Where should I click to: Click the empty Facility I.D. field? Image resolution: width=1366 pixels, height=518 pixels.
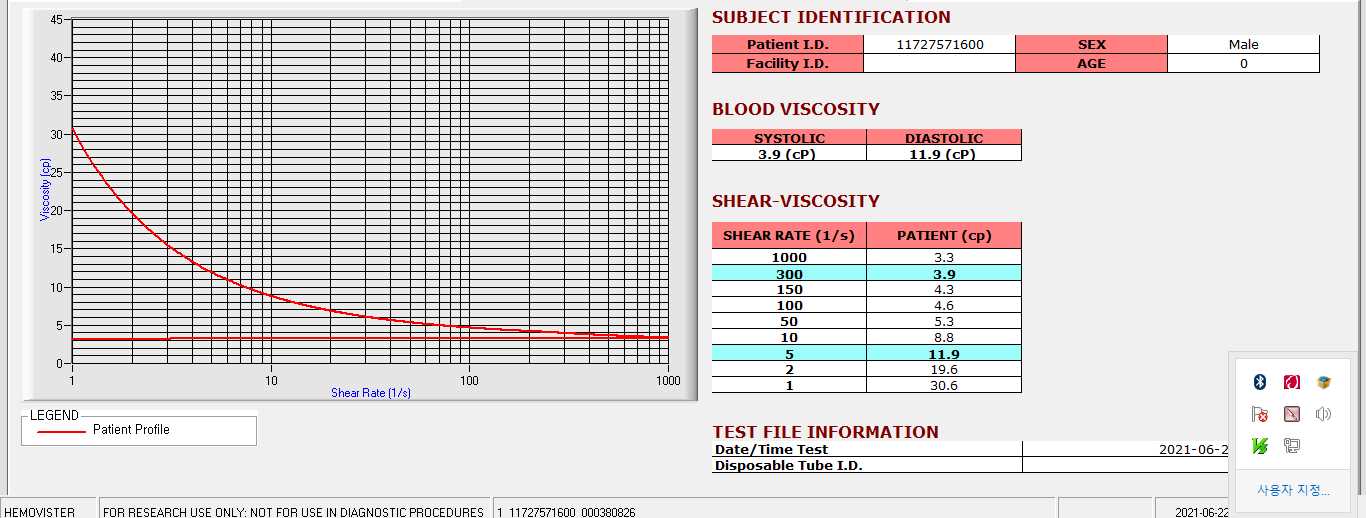coord(939,63)
